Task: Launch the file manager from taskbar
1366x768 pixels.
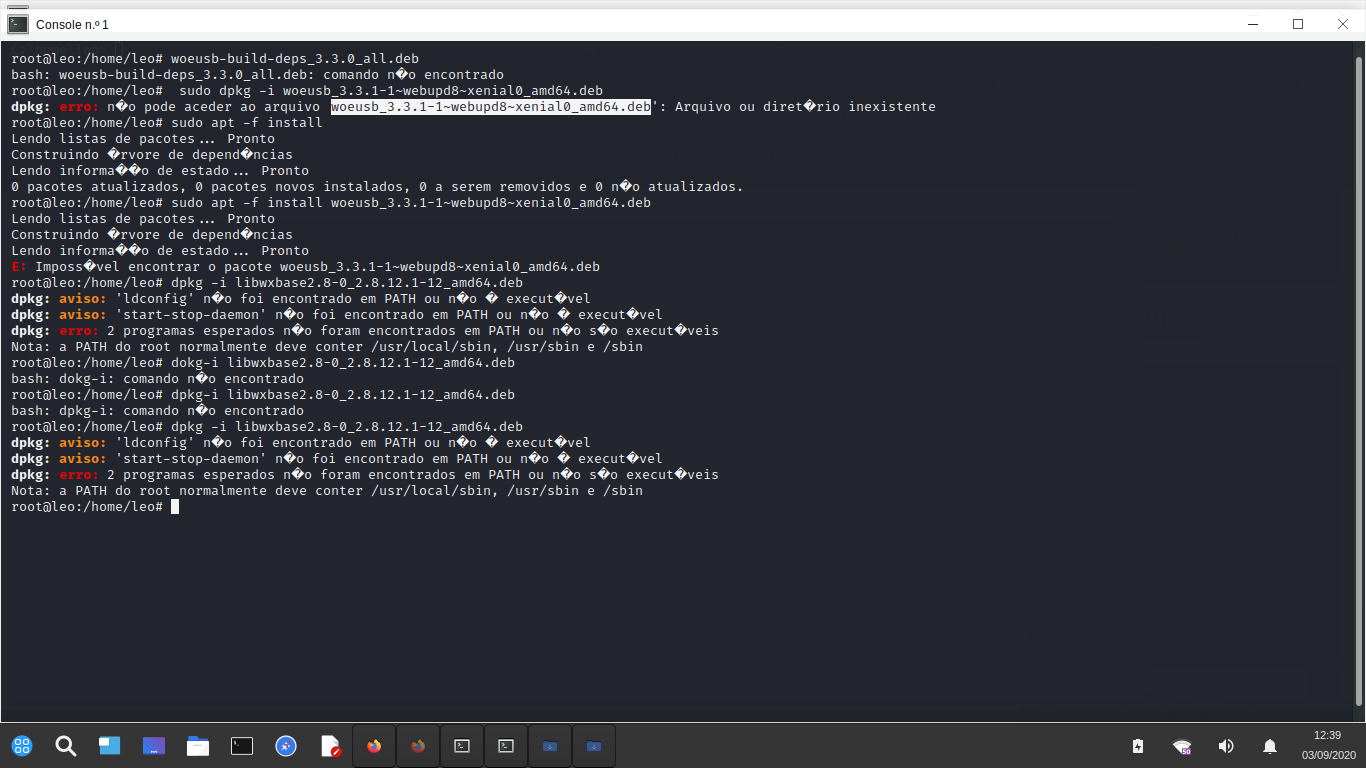Action: tap(198, 746)
